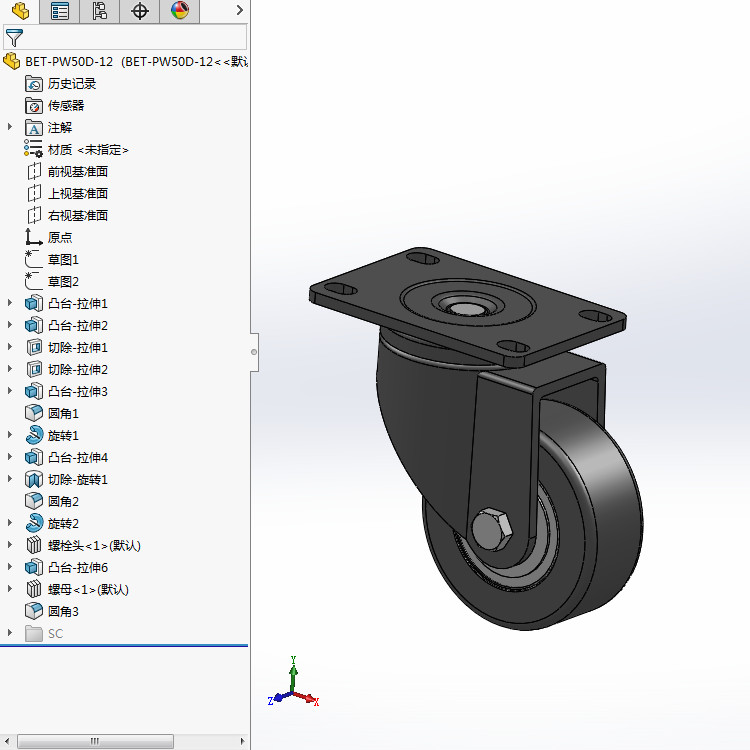Expand the greyed SC folder
Screen dimensions: 750x750
pos(10,633)
